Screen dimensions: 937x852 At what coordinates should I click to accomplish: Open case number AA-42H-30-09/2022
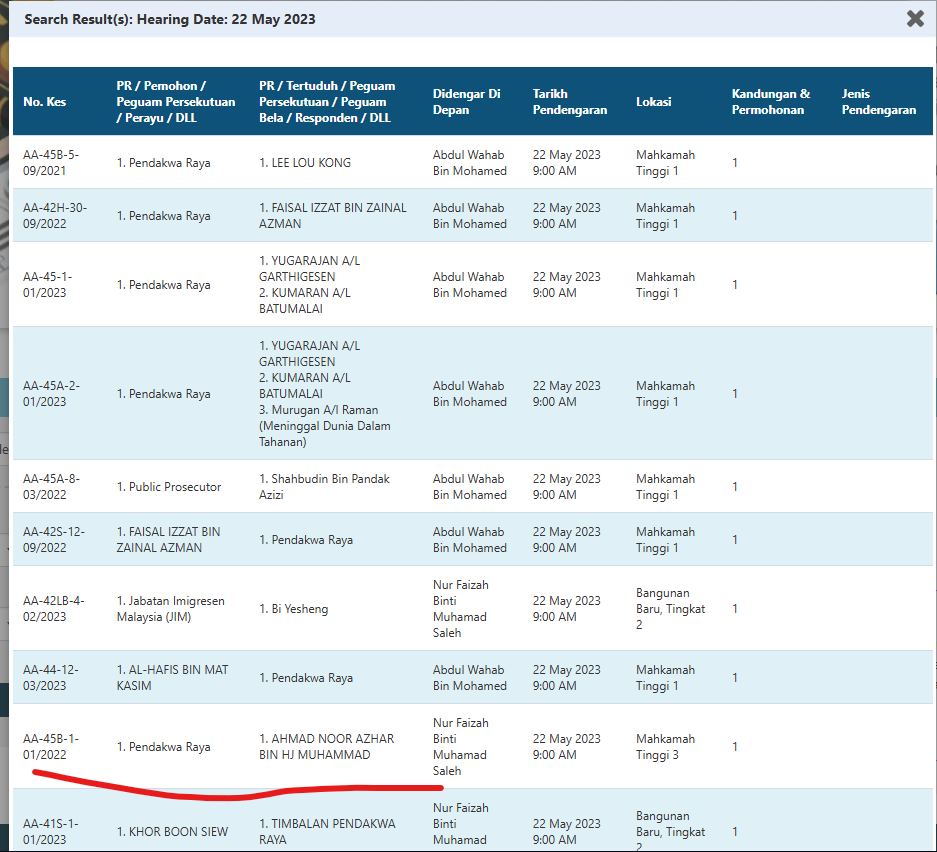tap(54, 216)
